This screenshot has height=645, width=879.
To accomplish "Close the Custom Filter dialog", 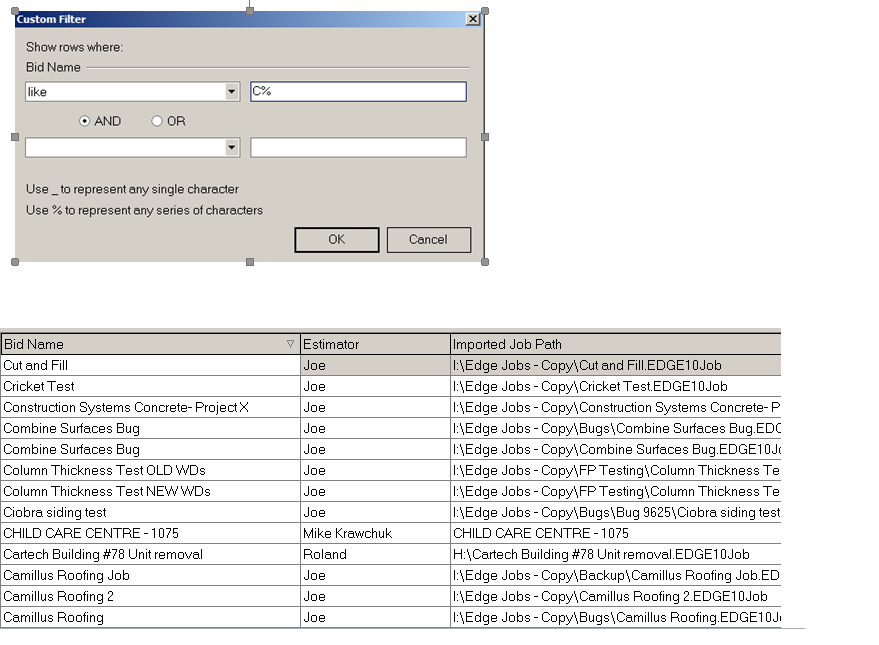I will pos(472,19).
